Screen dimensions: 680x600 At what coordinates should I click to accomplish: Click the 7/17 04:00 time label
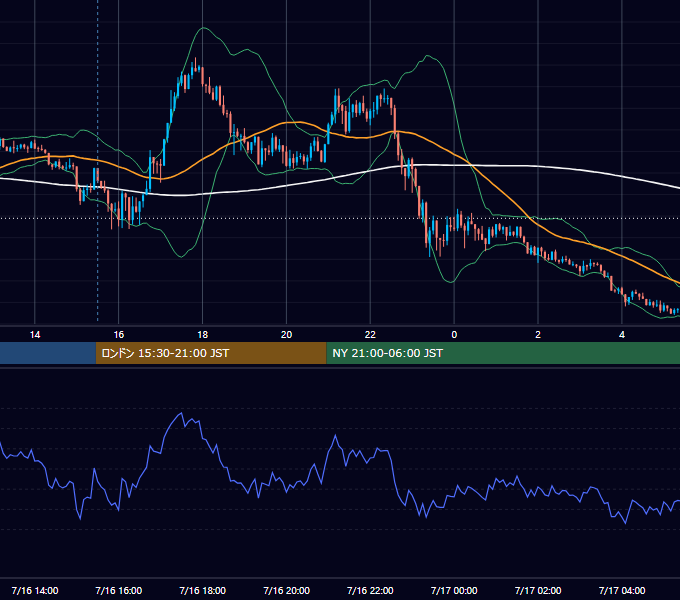pos(622,590)
